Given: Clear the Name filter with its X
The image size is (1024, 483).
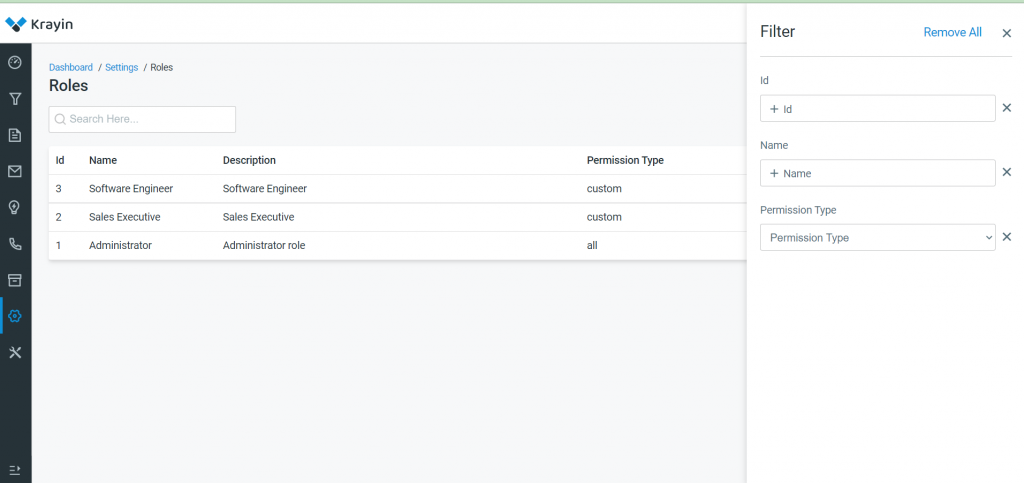Looking at the screenshot, I should click(1006, 172).
